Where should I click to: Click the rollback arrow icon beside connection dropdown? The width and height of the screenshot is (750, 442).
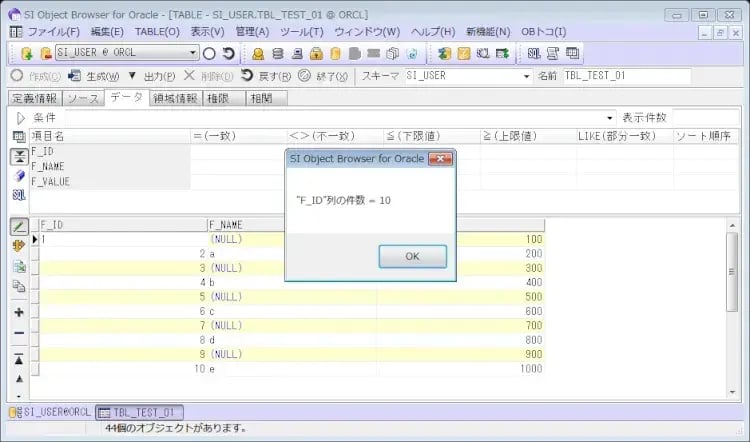pyautogui.click(x=229, y=53)
